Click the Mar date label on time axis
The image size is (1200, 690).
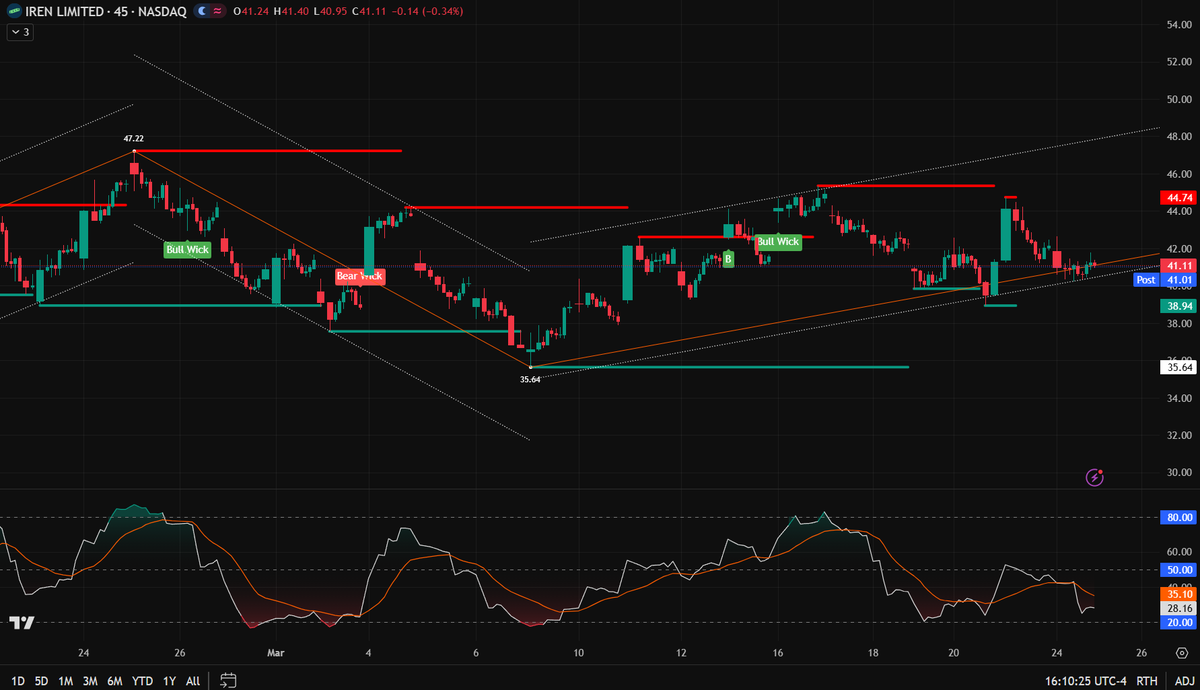tap(276, 652)
